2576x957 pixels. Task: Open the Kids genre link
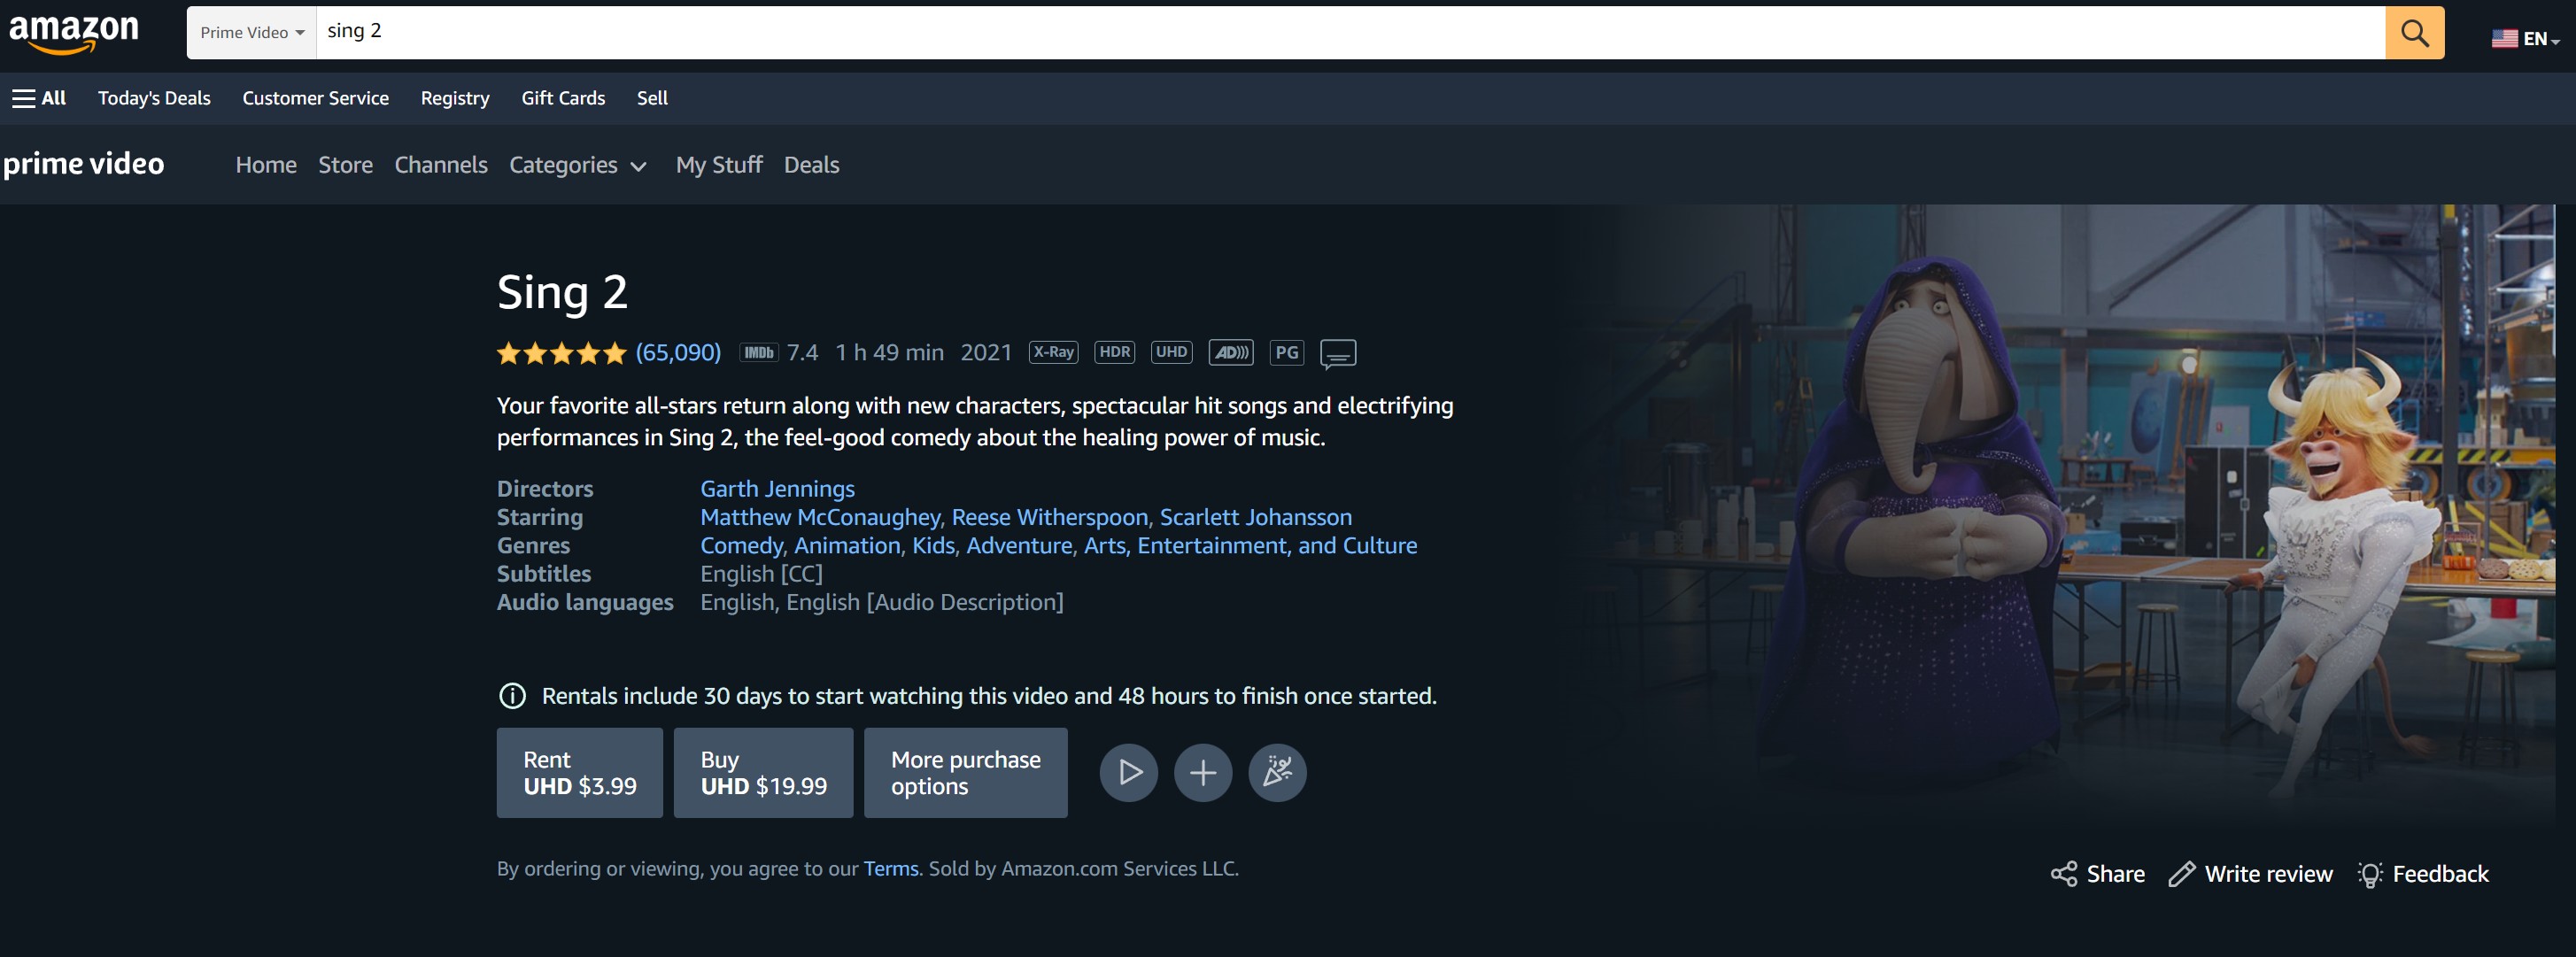pyautogui.click(x=934, y=546)
